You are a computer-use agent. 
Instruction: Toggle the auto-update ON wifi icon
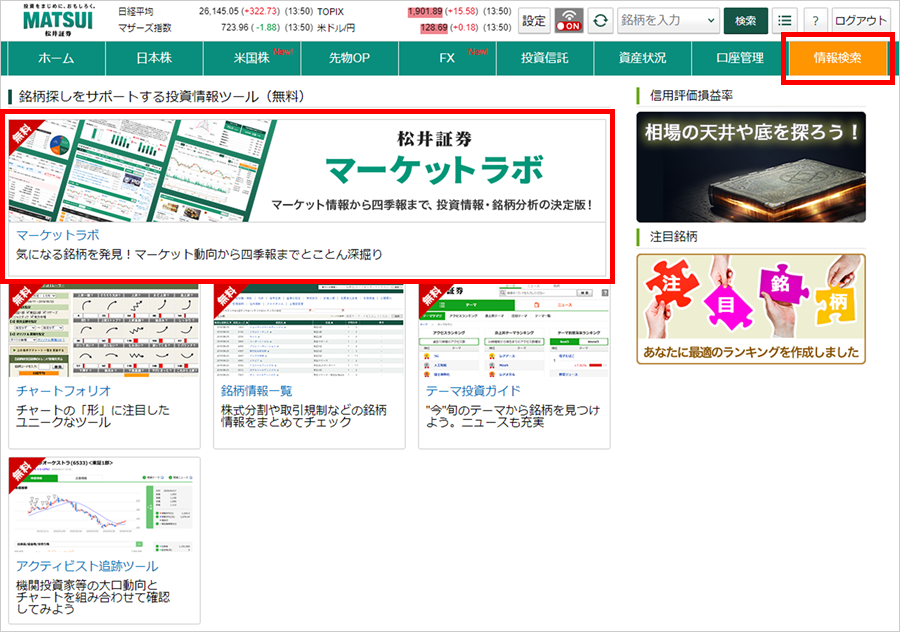point(569,21)
